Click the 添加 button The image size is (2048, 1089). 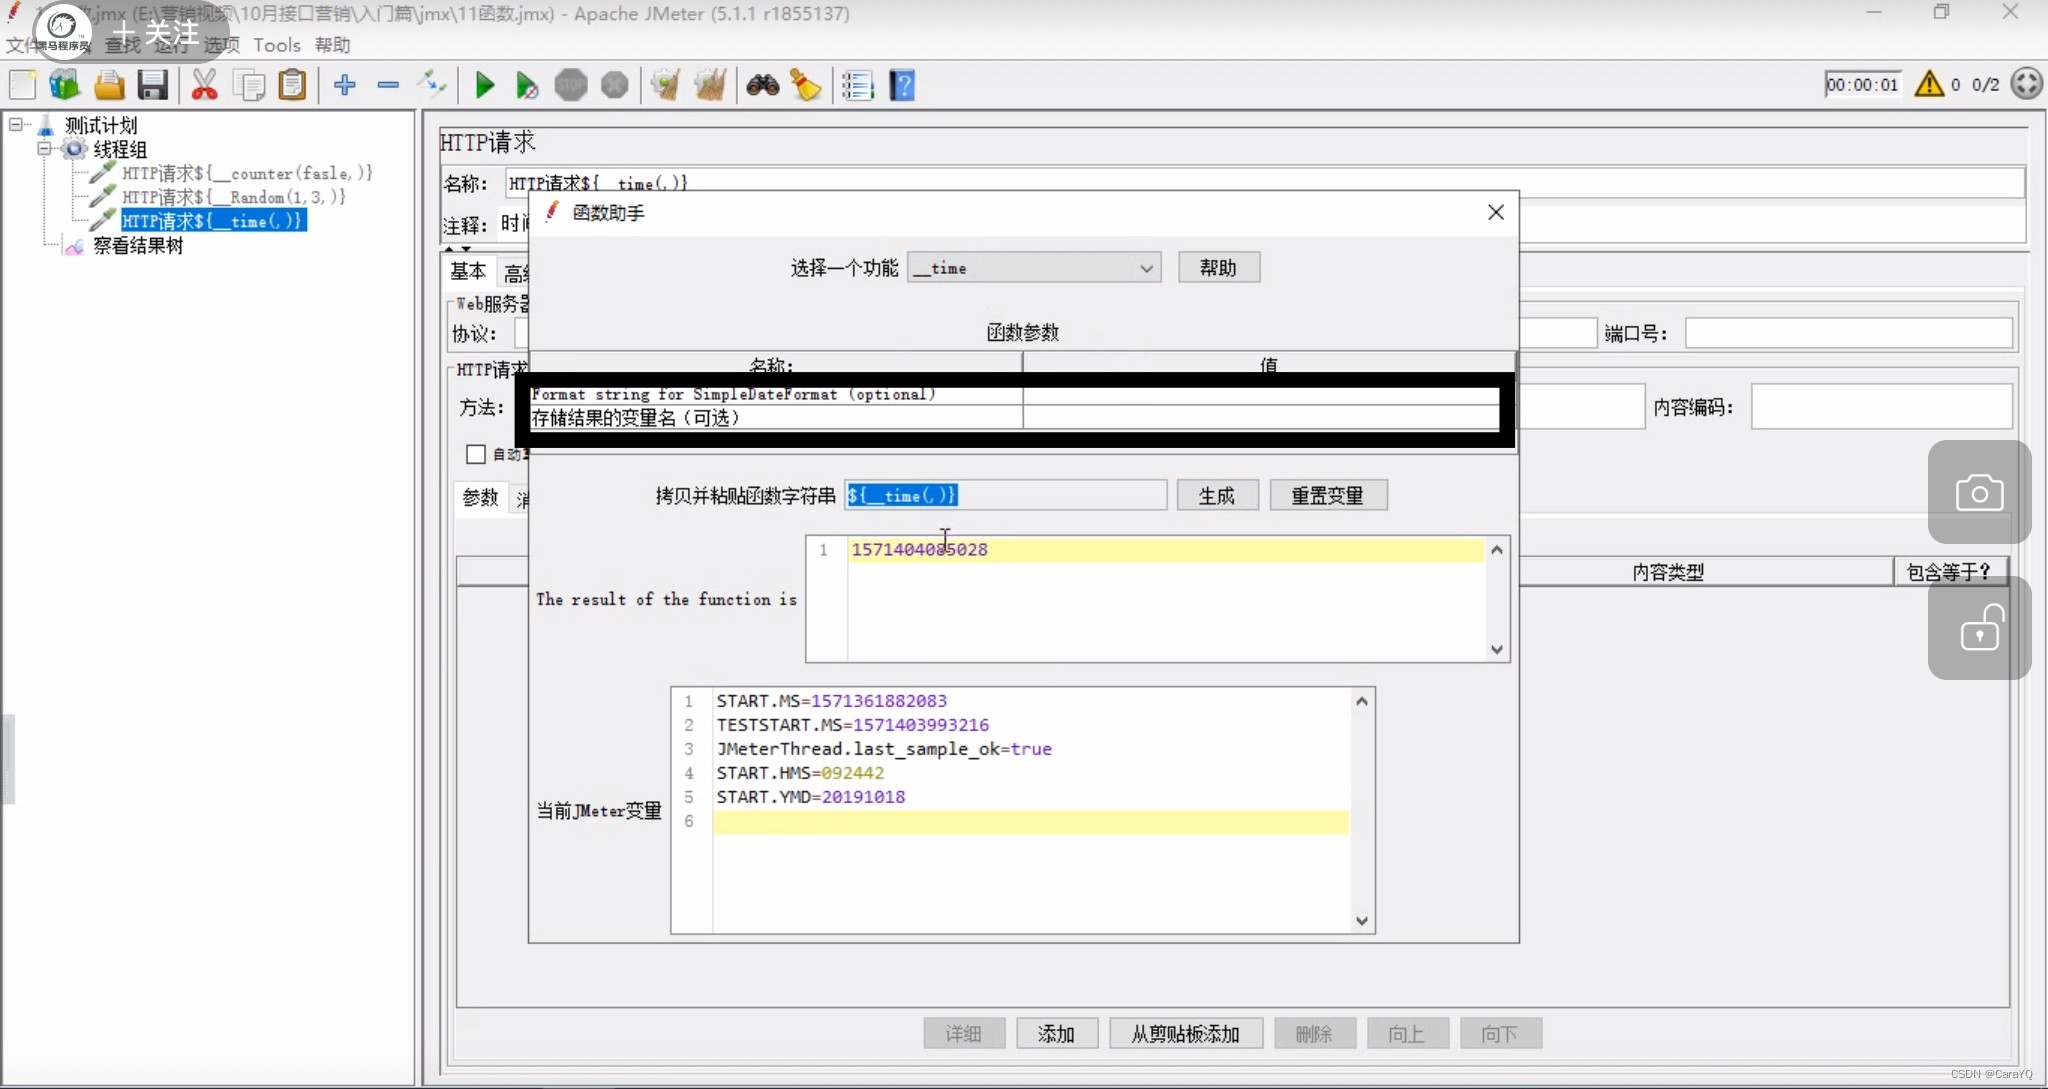pos(1057,1033)
